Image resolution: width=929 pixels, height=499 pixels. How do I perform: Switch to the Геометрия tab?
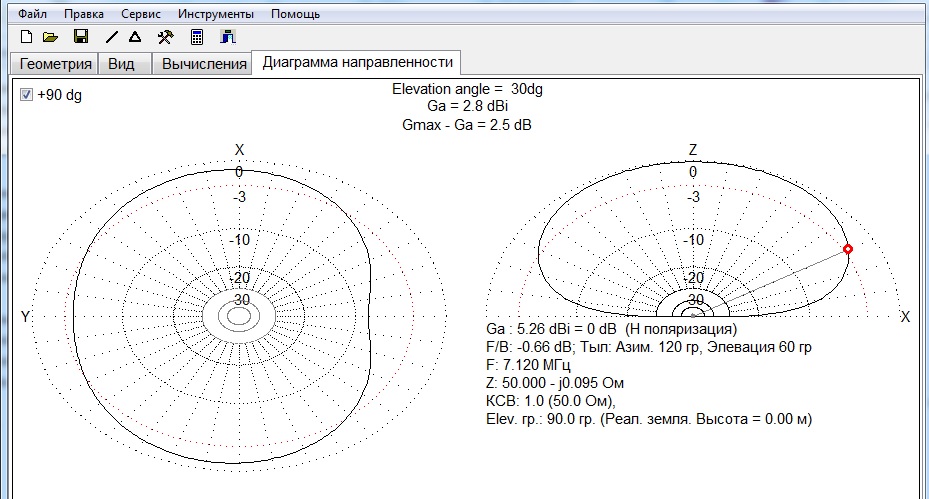click(x=53, y=64)
